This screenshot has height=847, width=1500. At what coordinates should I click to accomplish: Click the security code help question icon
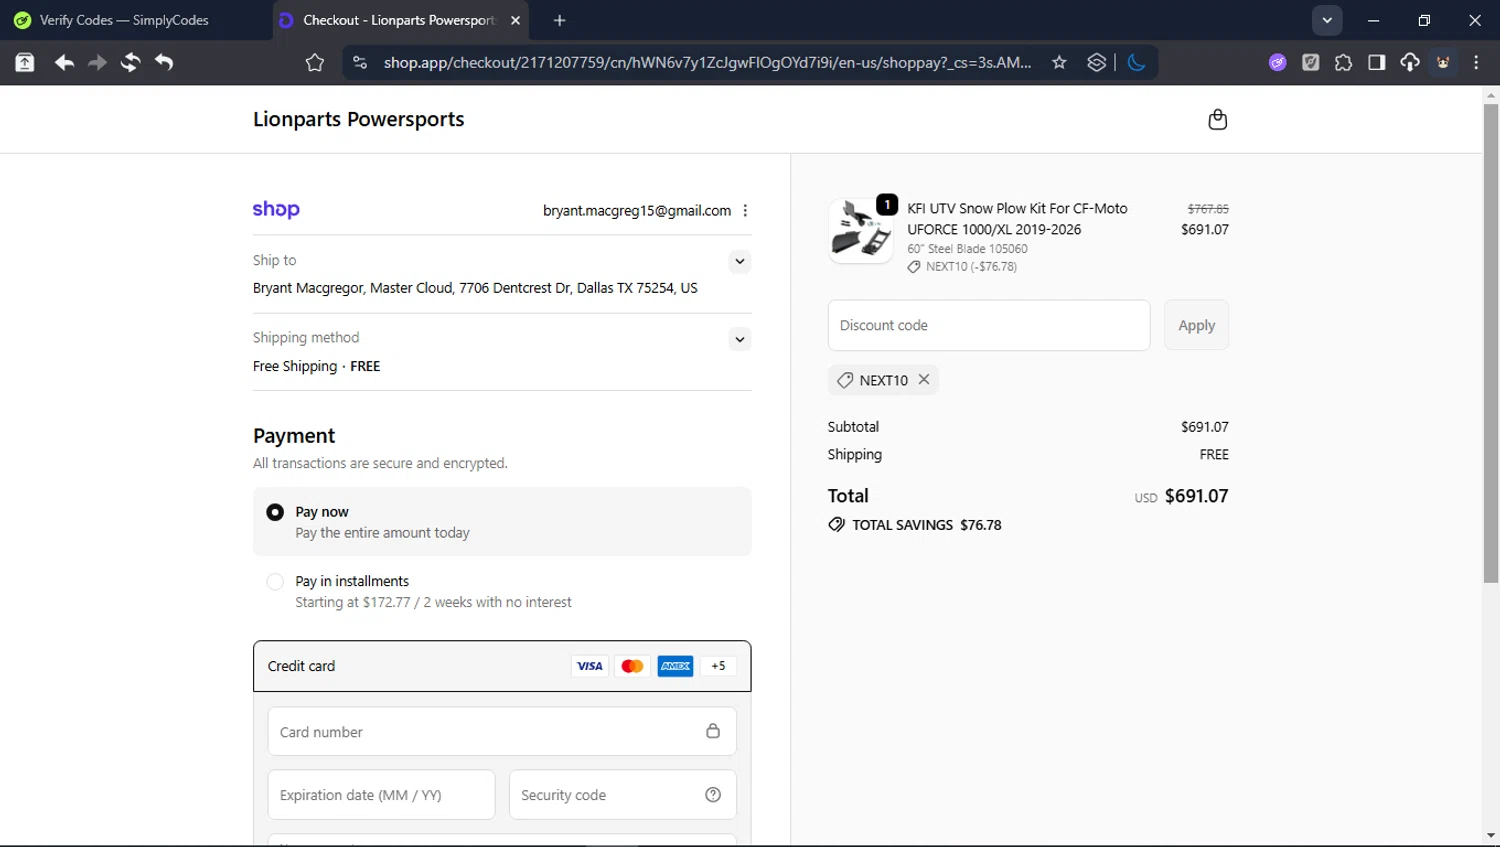pyautogui.click(x=713, y=795)
